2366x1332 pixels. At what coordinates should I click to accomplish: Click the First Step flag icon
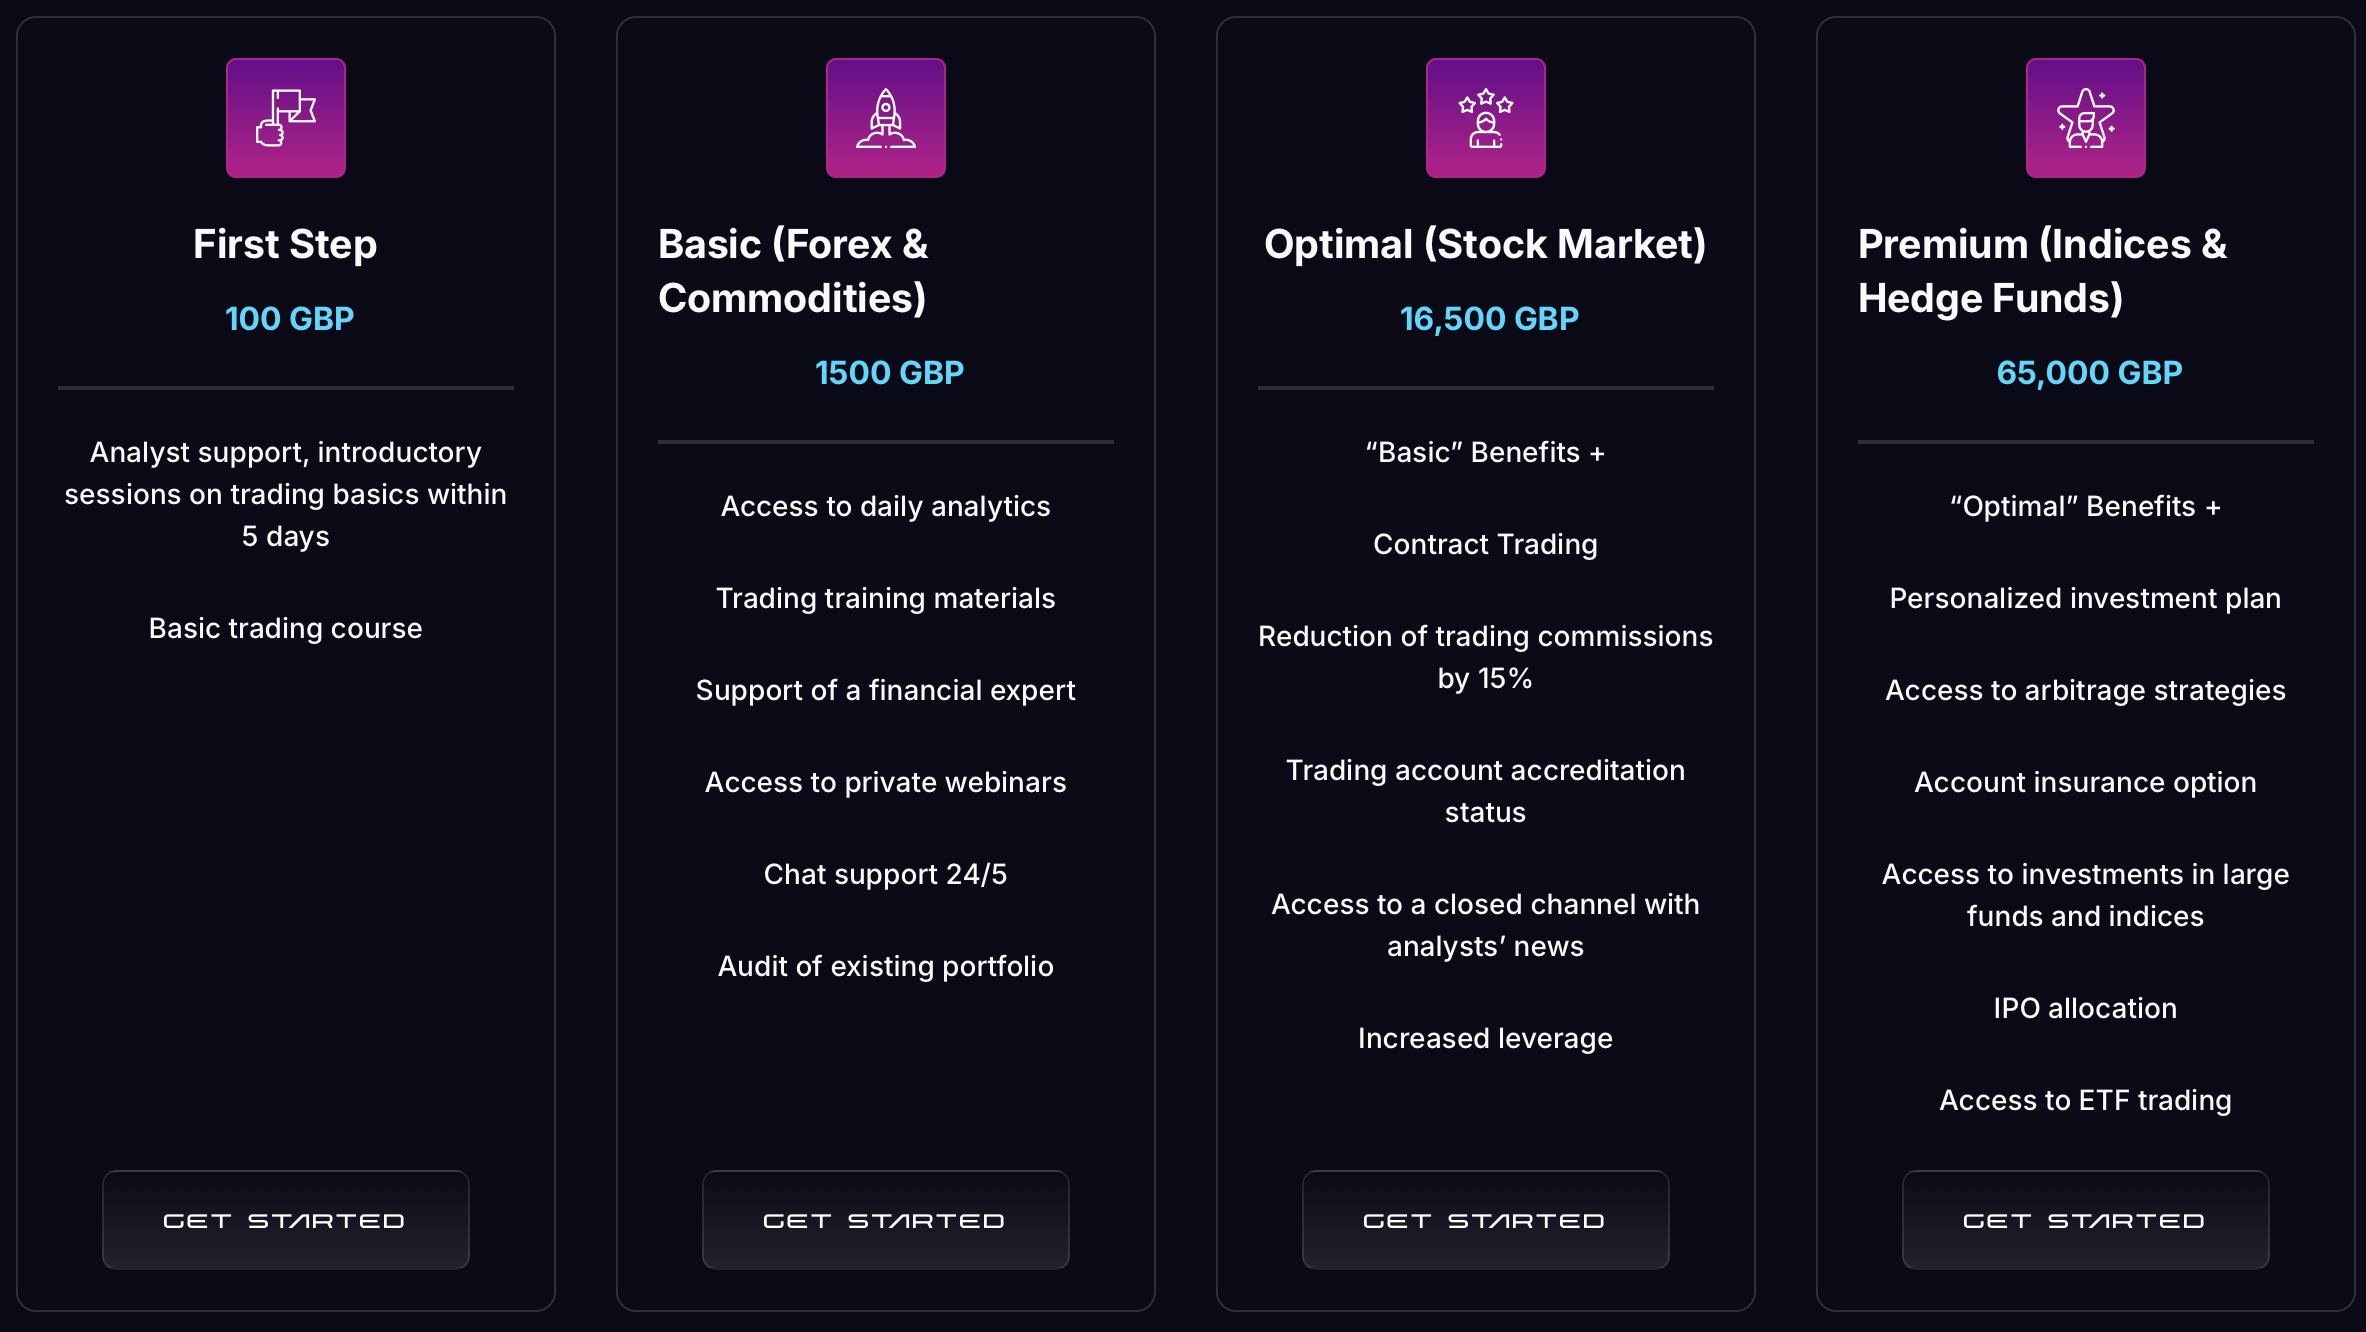(x=286, y=118)
